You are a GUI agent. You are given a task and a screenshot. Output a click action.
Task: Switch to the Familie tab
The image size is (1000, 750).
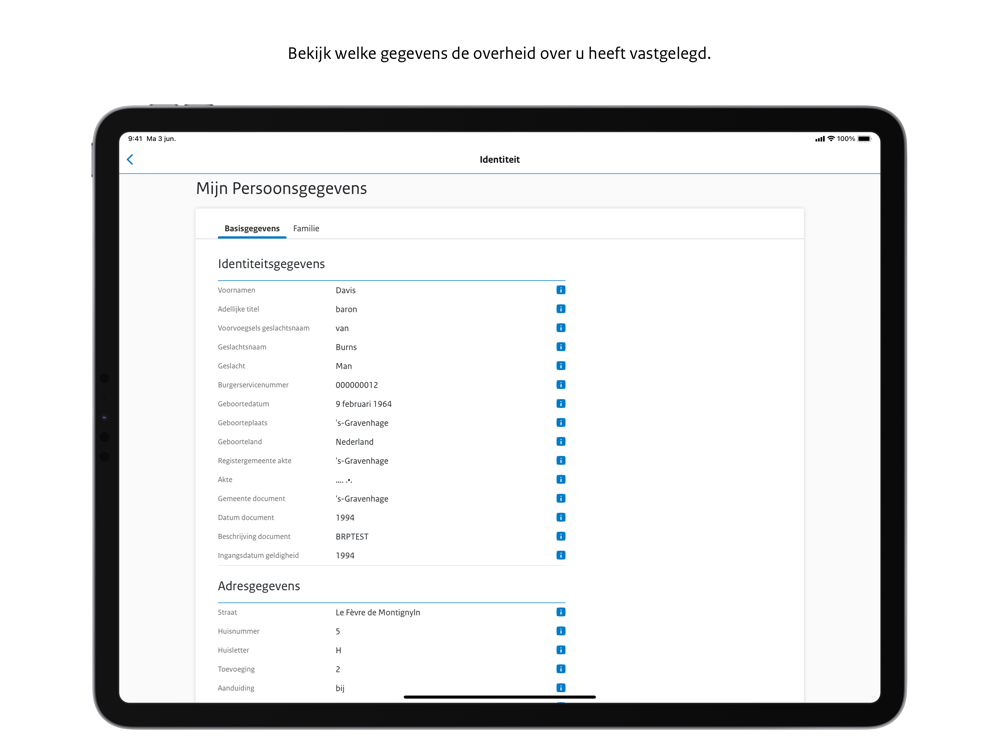click(306, 228)
